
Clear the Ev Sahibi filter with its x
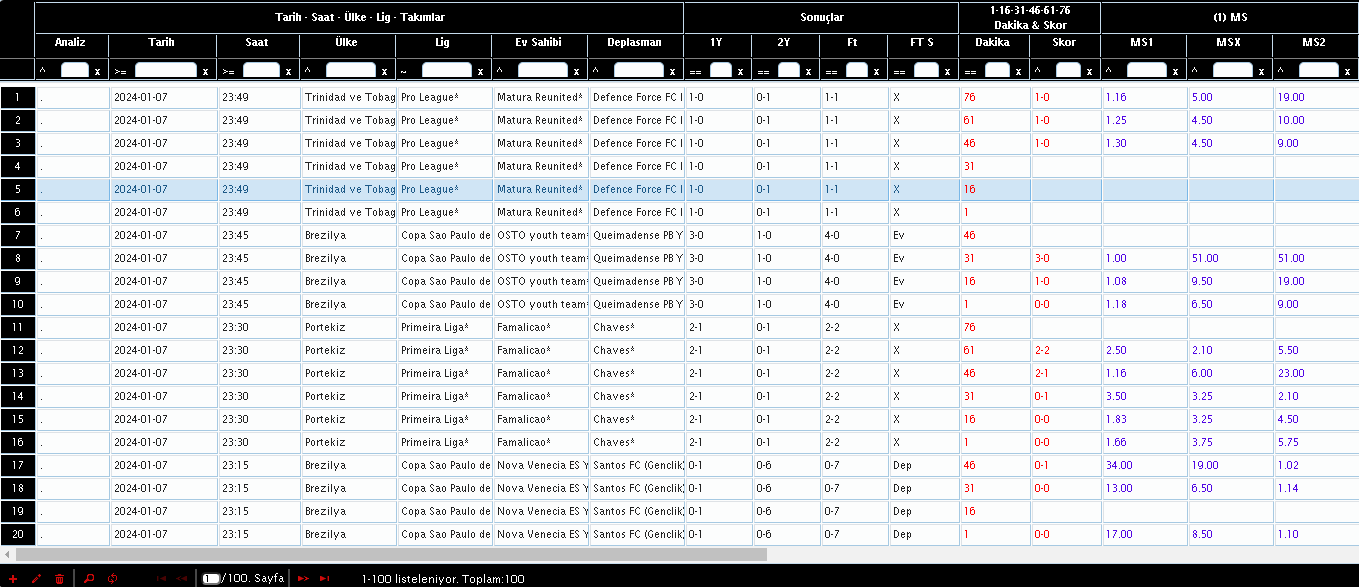coord(576,71)
